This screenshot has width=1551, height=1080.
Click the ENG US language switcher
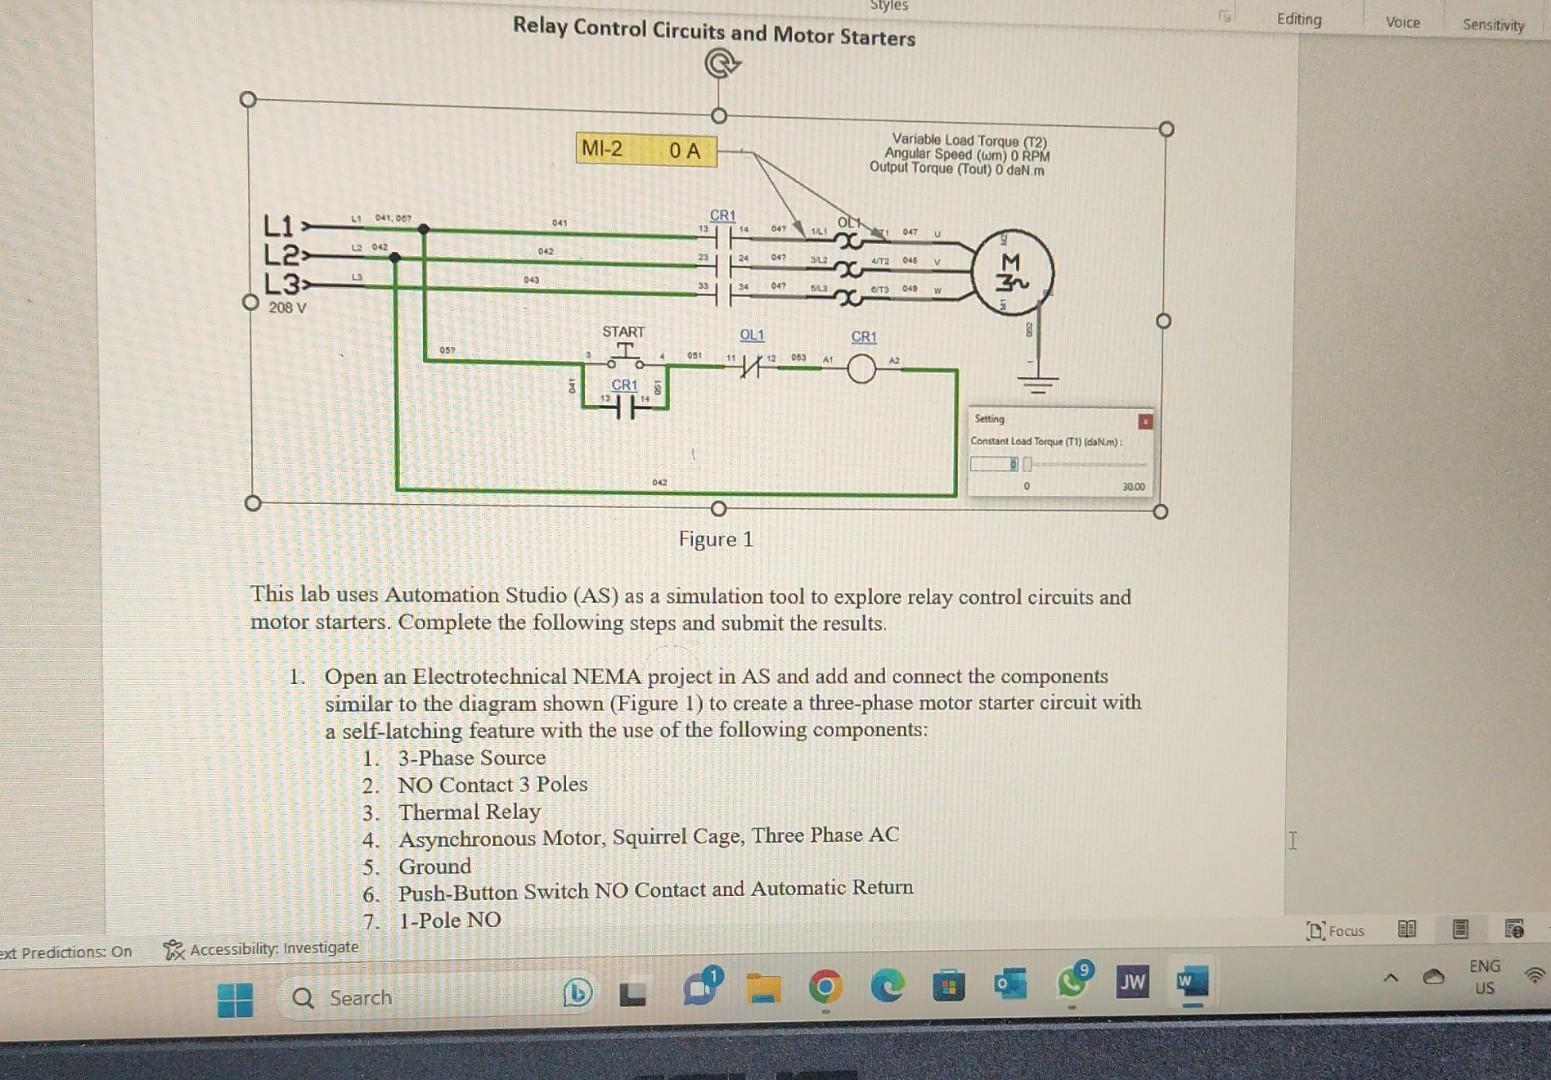tap(1484, 976)
